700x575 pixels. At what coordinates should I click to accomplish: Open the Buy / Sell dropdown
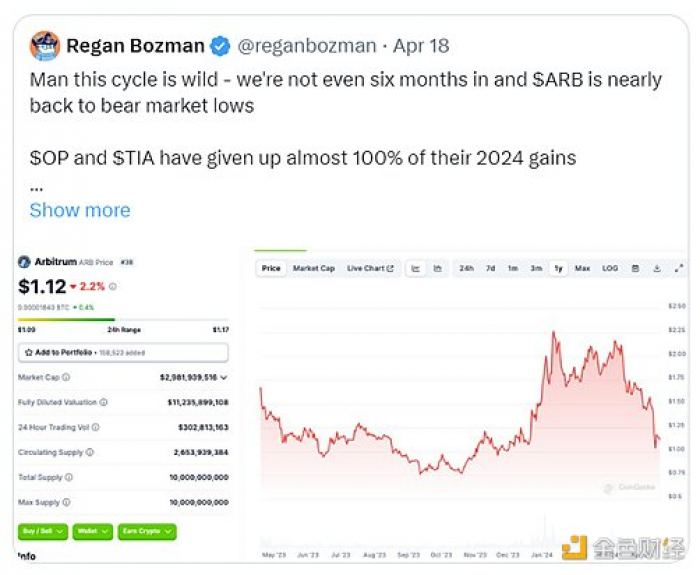(x=43, y=531)
